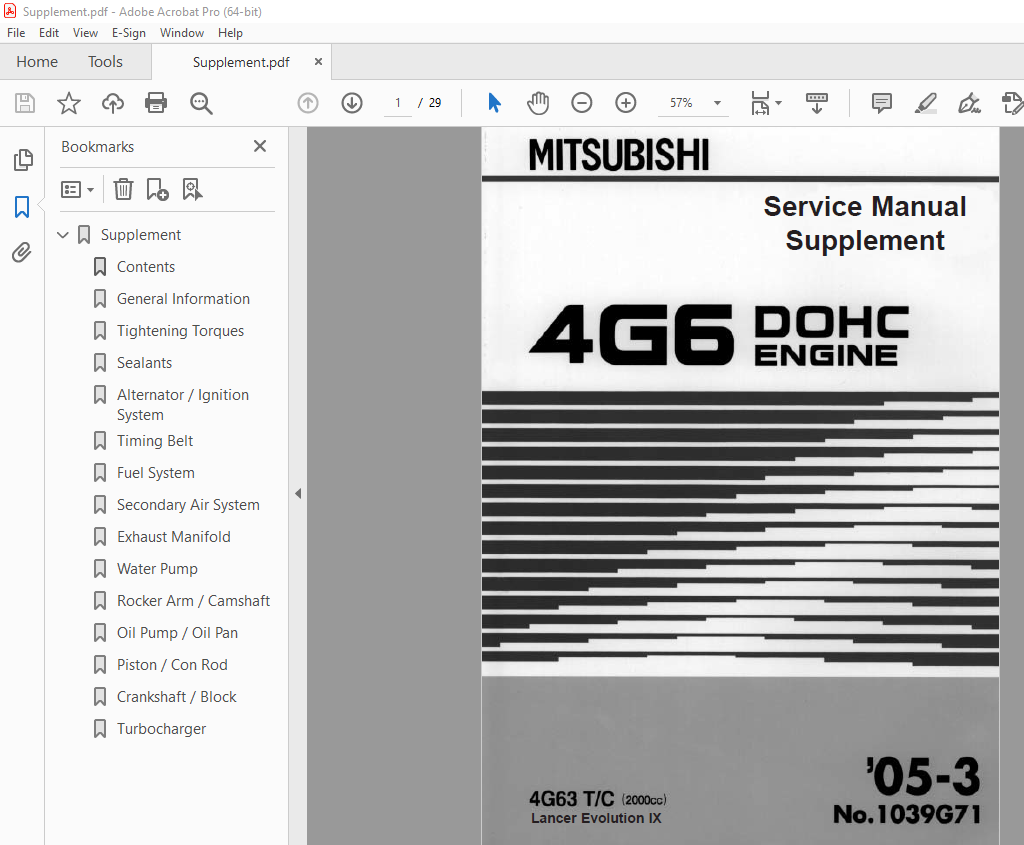The width and height of the screenshot is (1024, 845).
Task: Open the Edit menu
Action: tap(49, 33)
